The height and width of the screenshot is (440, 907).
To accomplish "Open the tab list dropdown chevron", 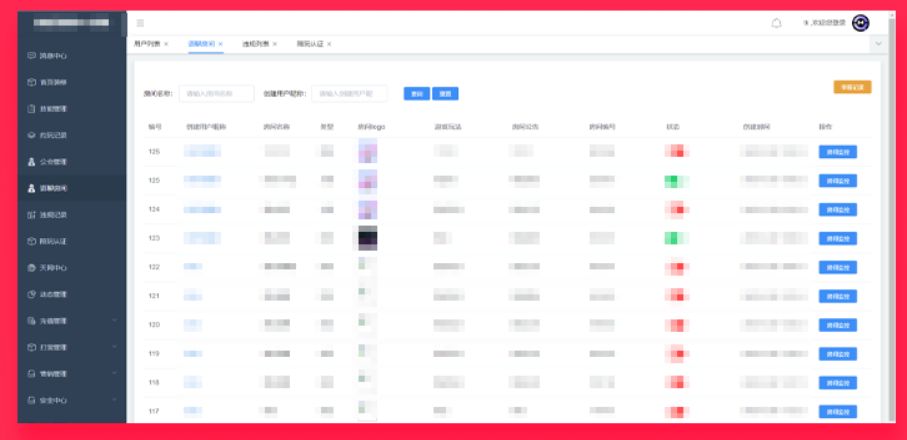I will pos(879,44).
